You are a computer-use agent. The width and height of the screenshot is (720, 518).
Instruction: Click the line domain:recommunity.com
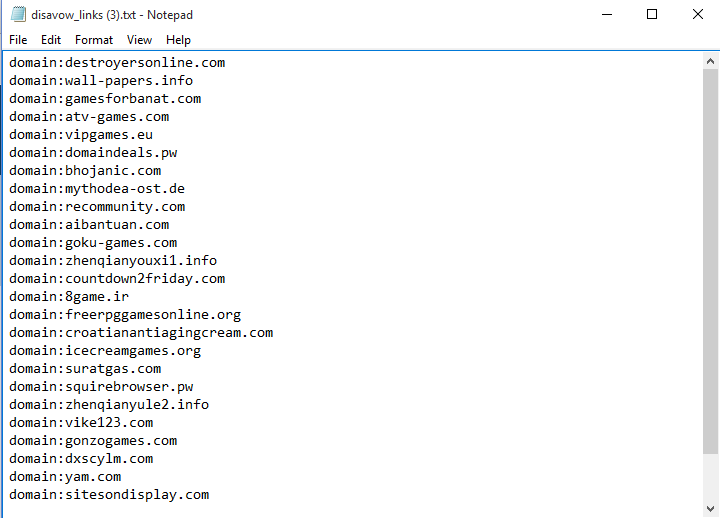click(97, 206)
